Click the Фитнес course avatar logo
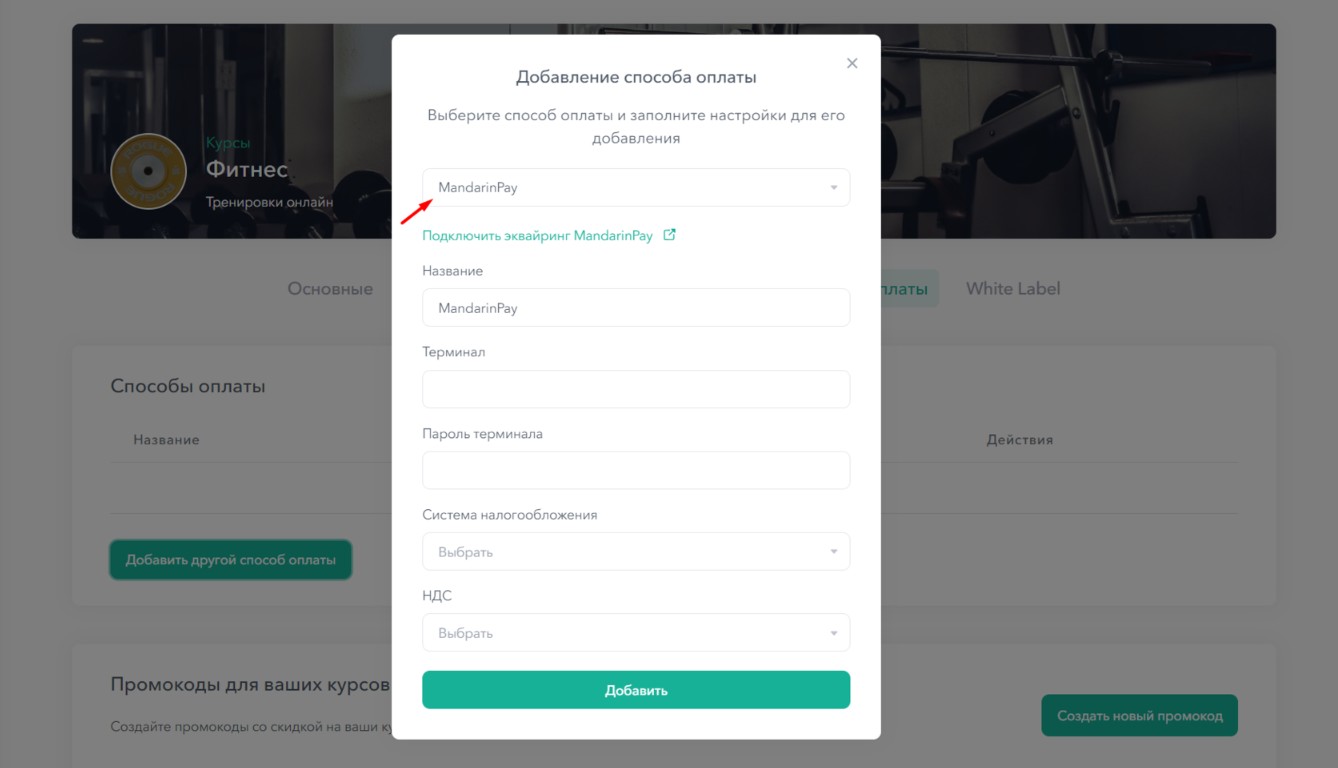The height and width of the screenshot is (768, 1338). click(x=148, y=171)
